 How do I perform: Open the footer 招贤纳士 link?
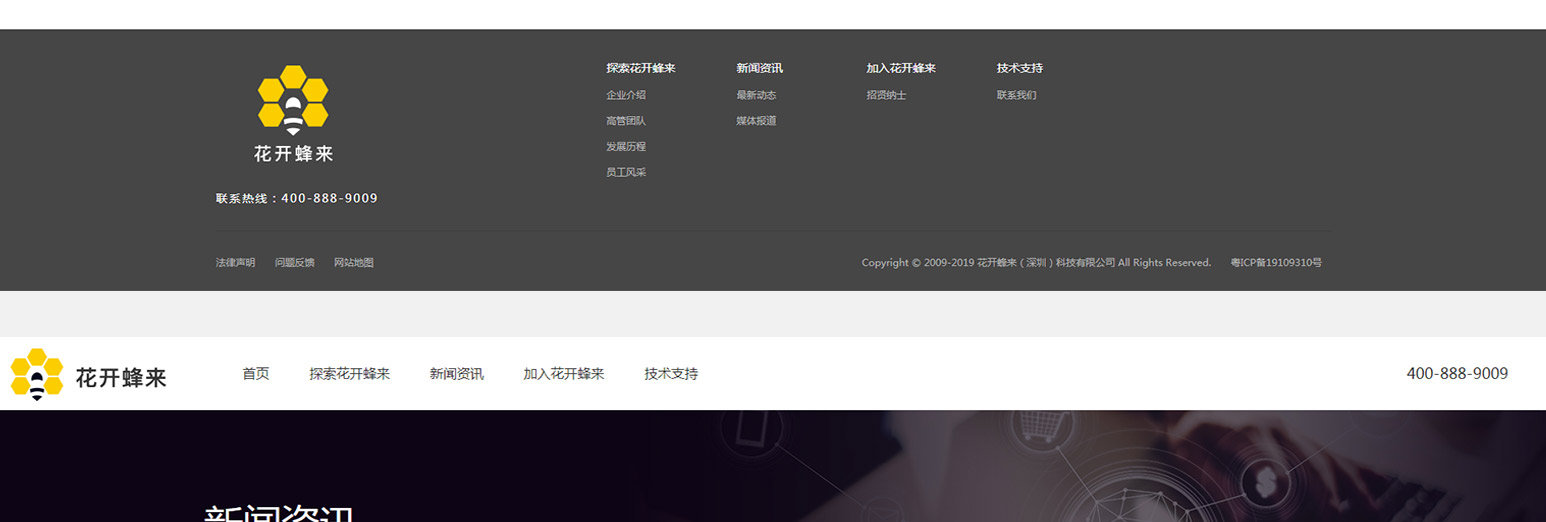887,95
